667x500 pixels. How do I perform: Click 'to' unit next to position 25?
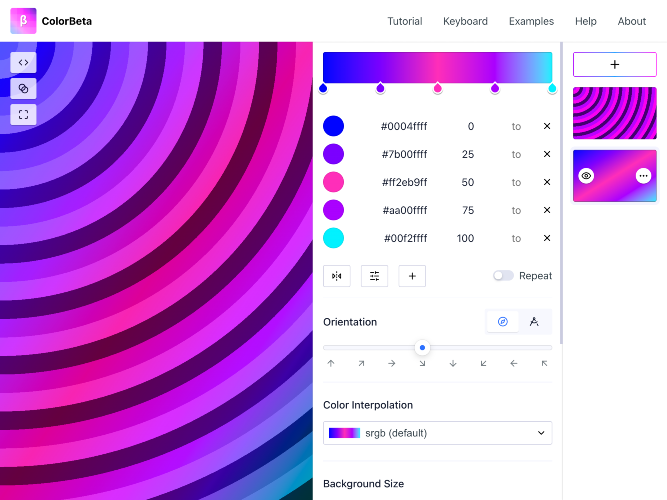click(x=516, y=154)
